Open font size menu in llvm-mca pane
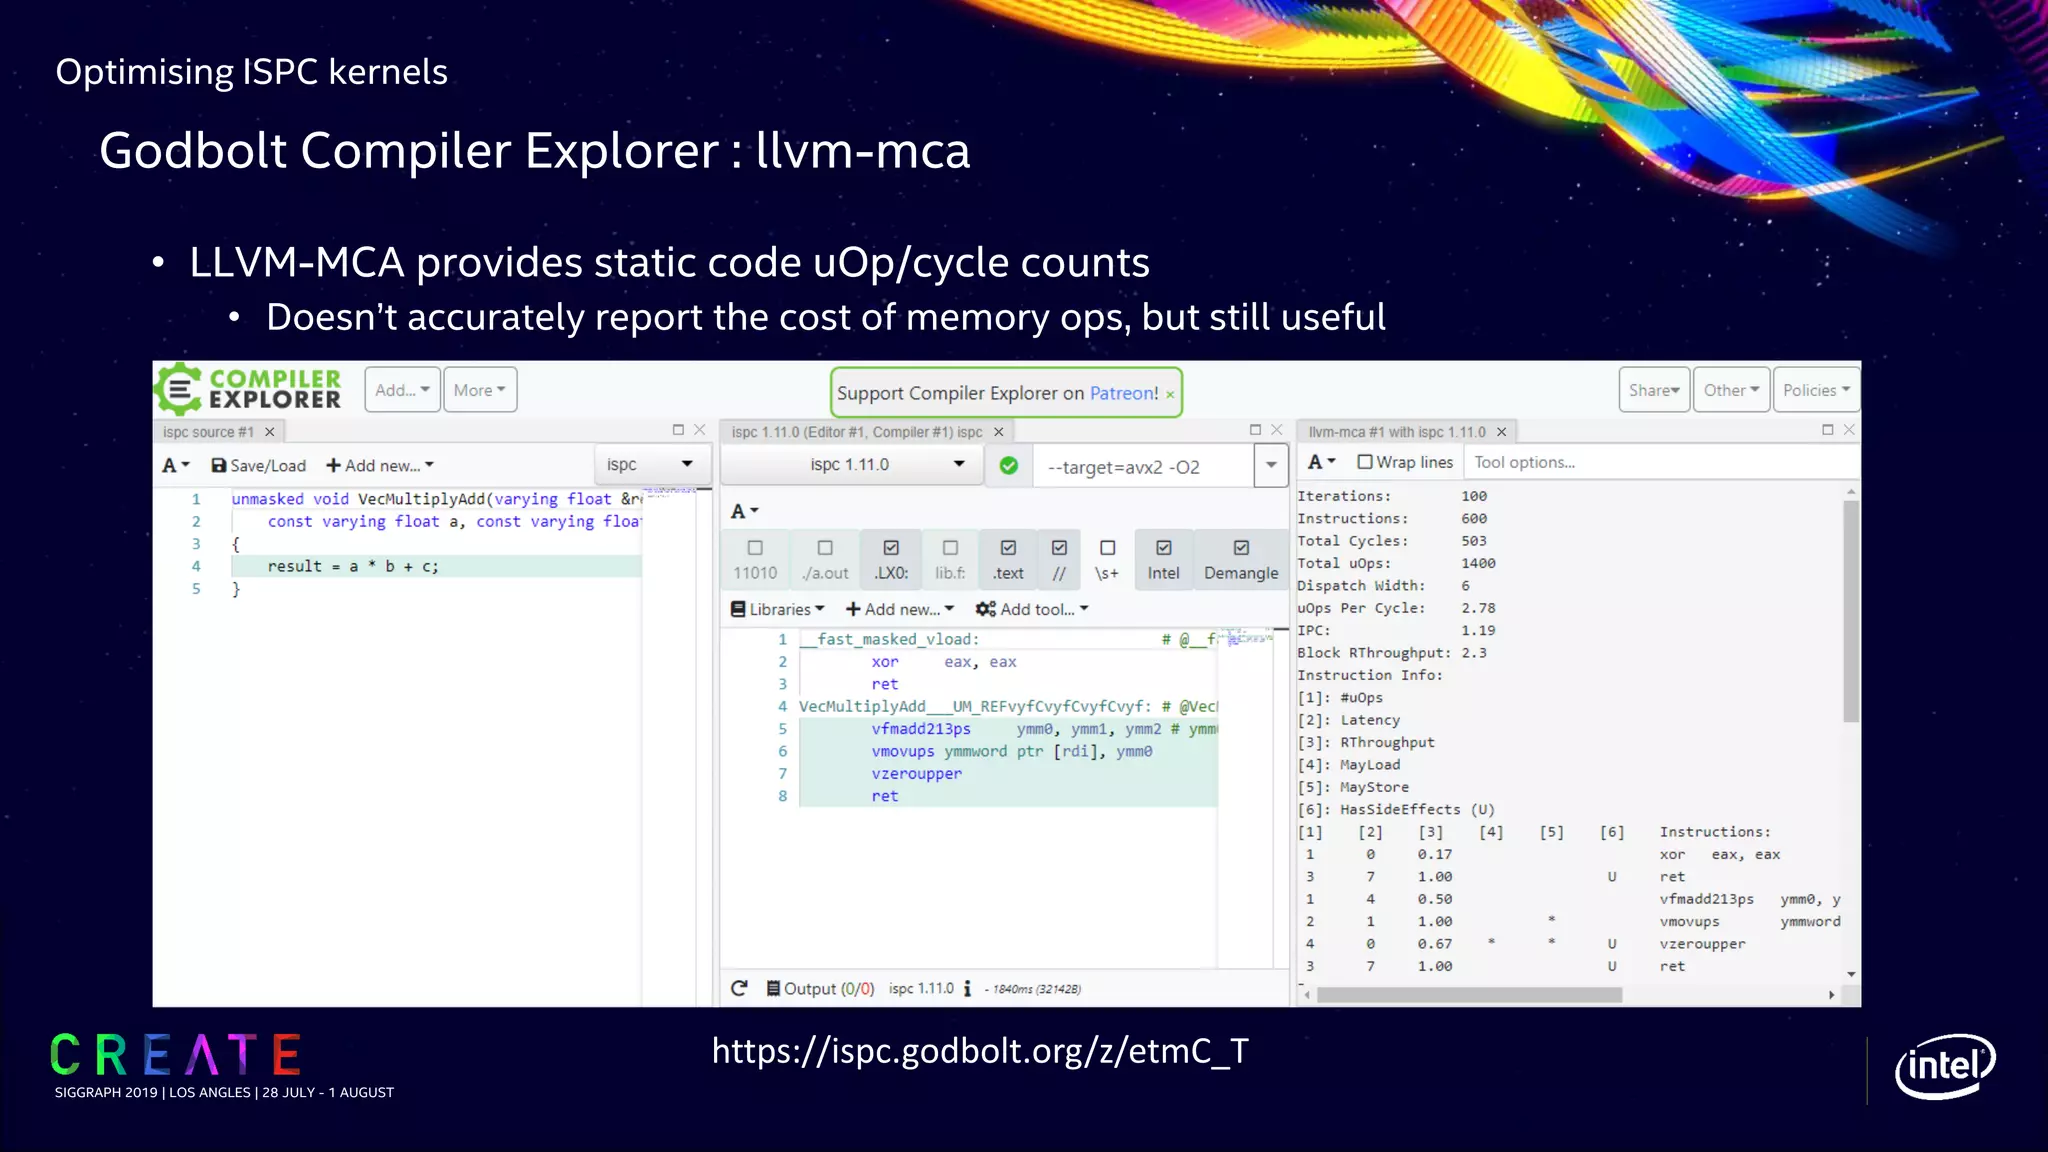This screenshot has width=2048, height=1152. (x=1321, y=461)
